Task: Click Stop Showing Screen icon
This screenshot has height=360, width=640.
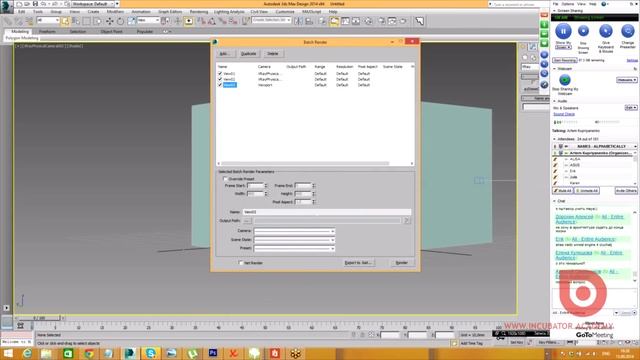Action: (x=583, y=31)
